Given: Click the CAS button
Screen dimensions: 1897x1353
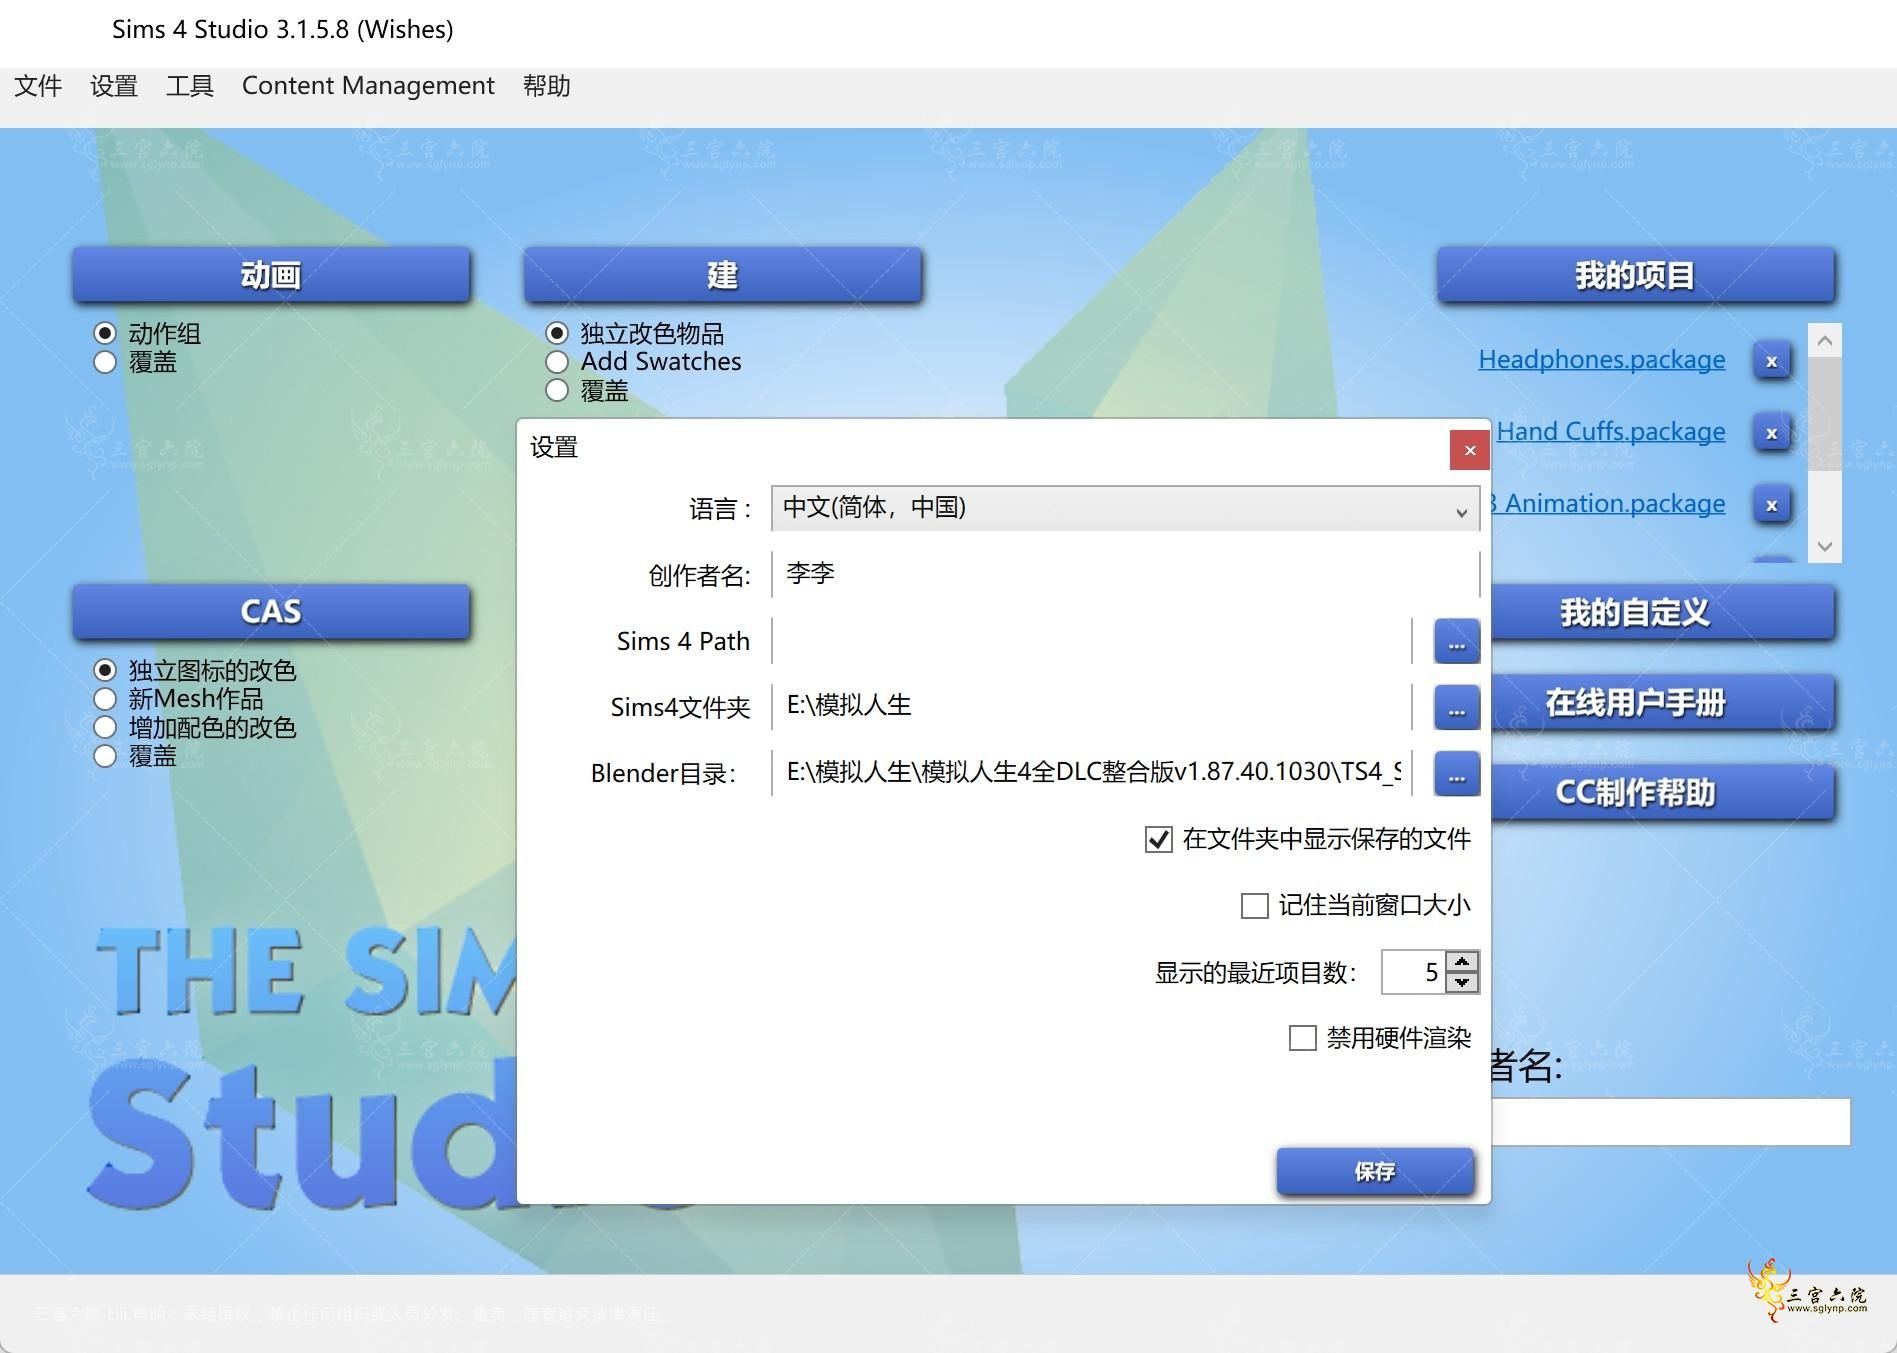Looking at the screenshot, I should (x=271, y=612).
